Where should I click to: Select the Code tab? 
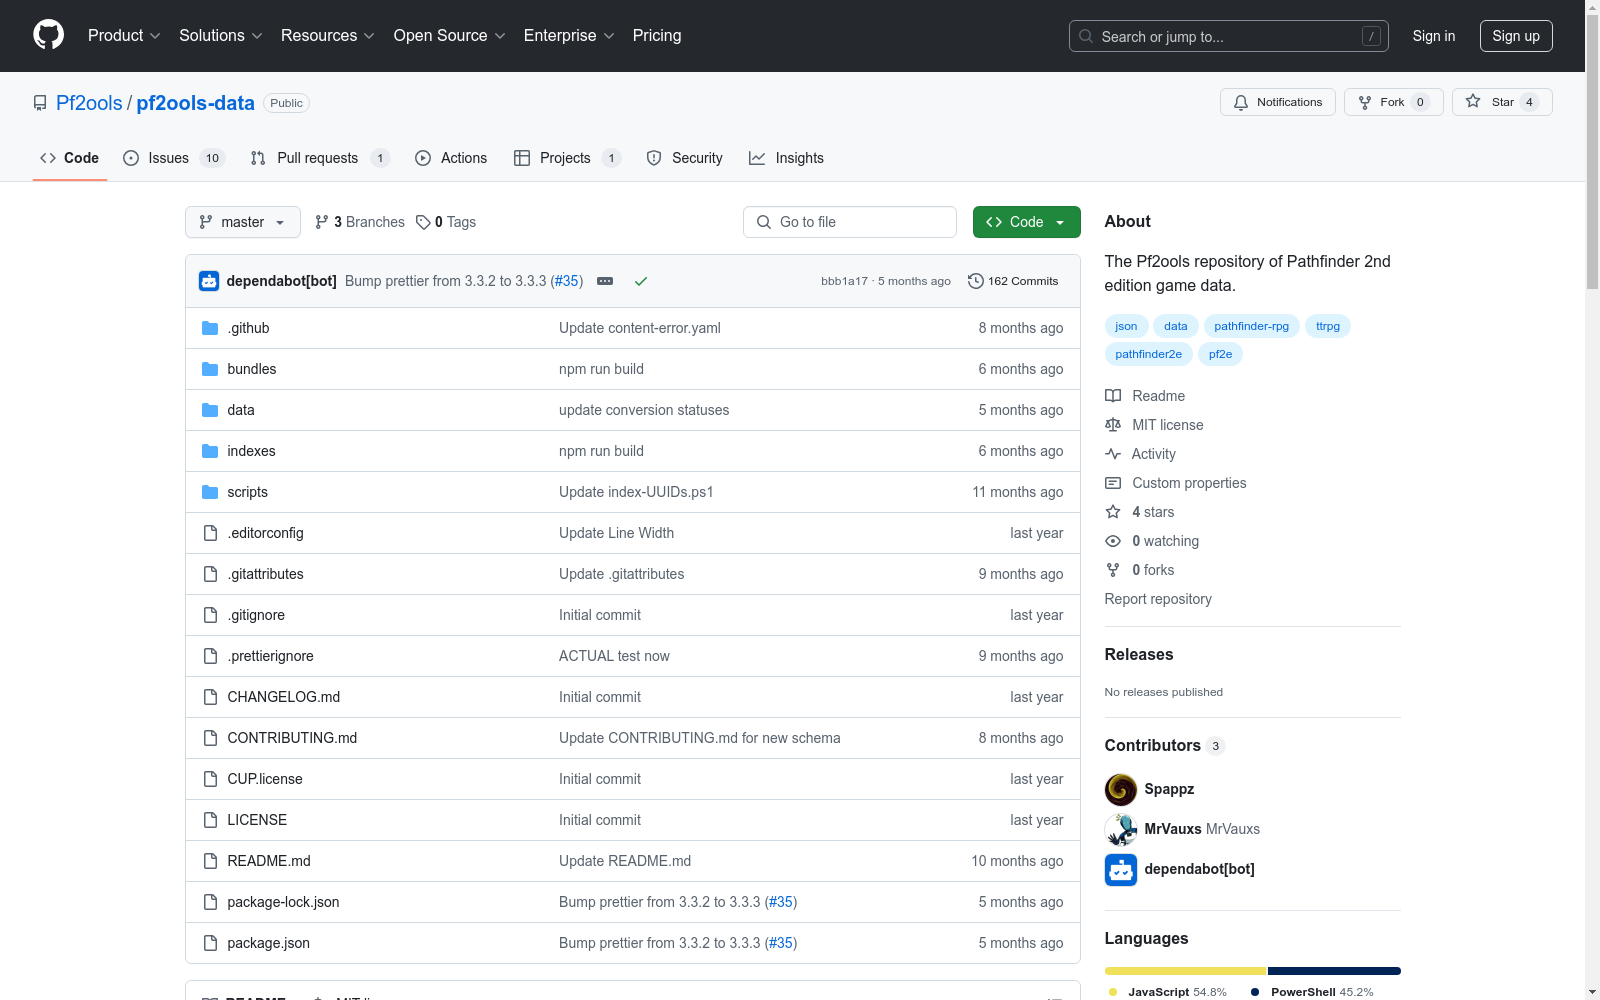70,158
